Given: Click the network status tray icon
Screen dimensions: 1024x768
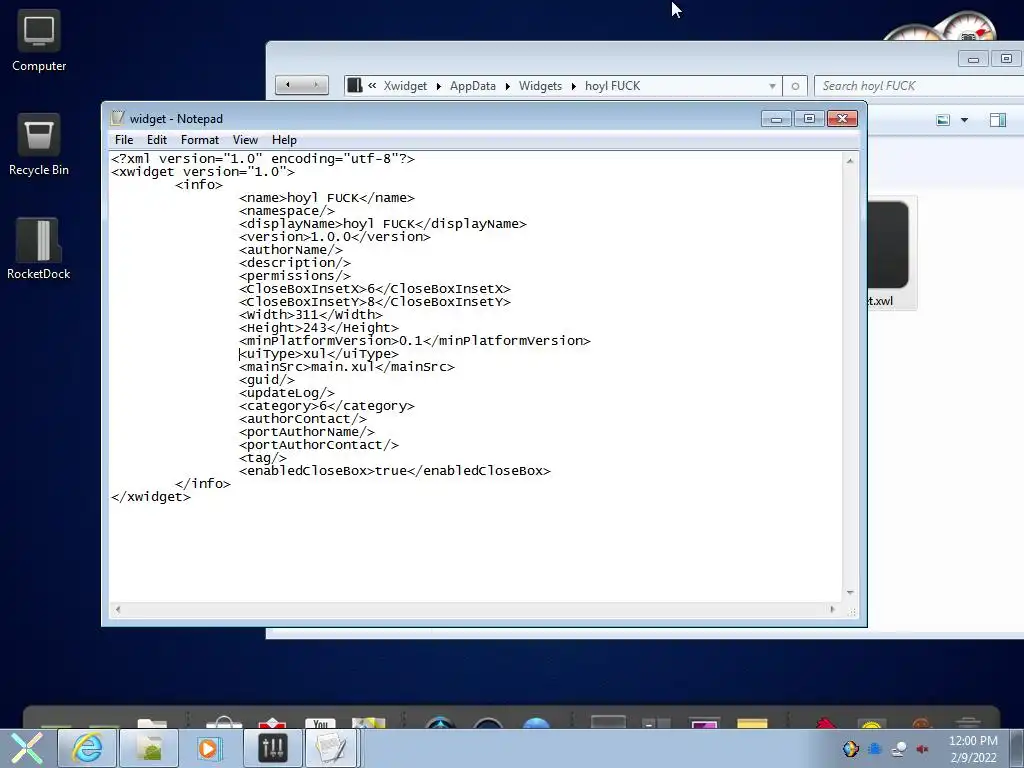Looking at the screenshot, I should [899, 749].
